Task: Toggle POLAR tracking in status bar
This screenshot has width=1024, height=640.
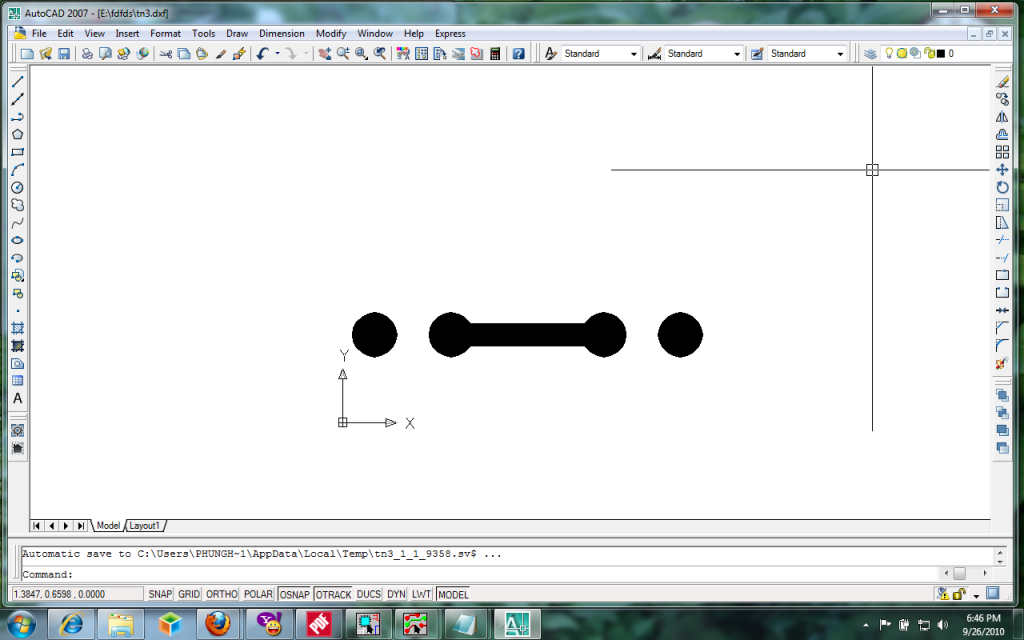Action: 258,594
